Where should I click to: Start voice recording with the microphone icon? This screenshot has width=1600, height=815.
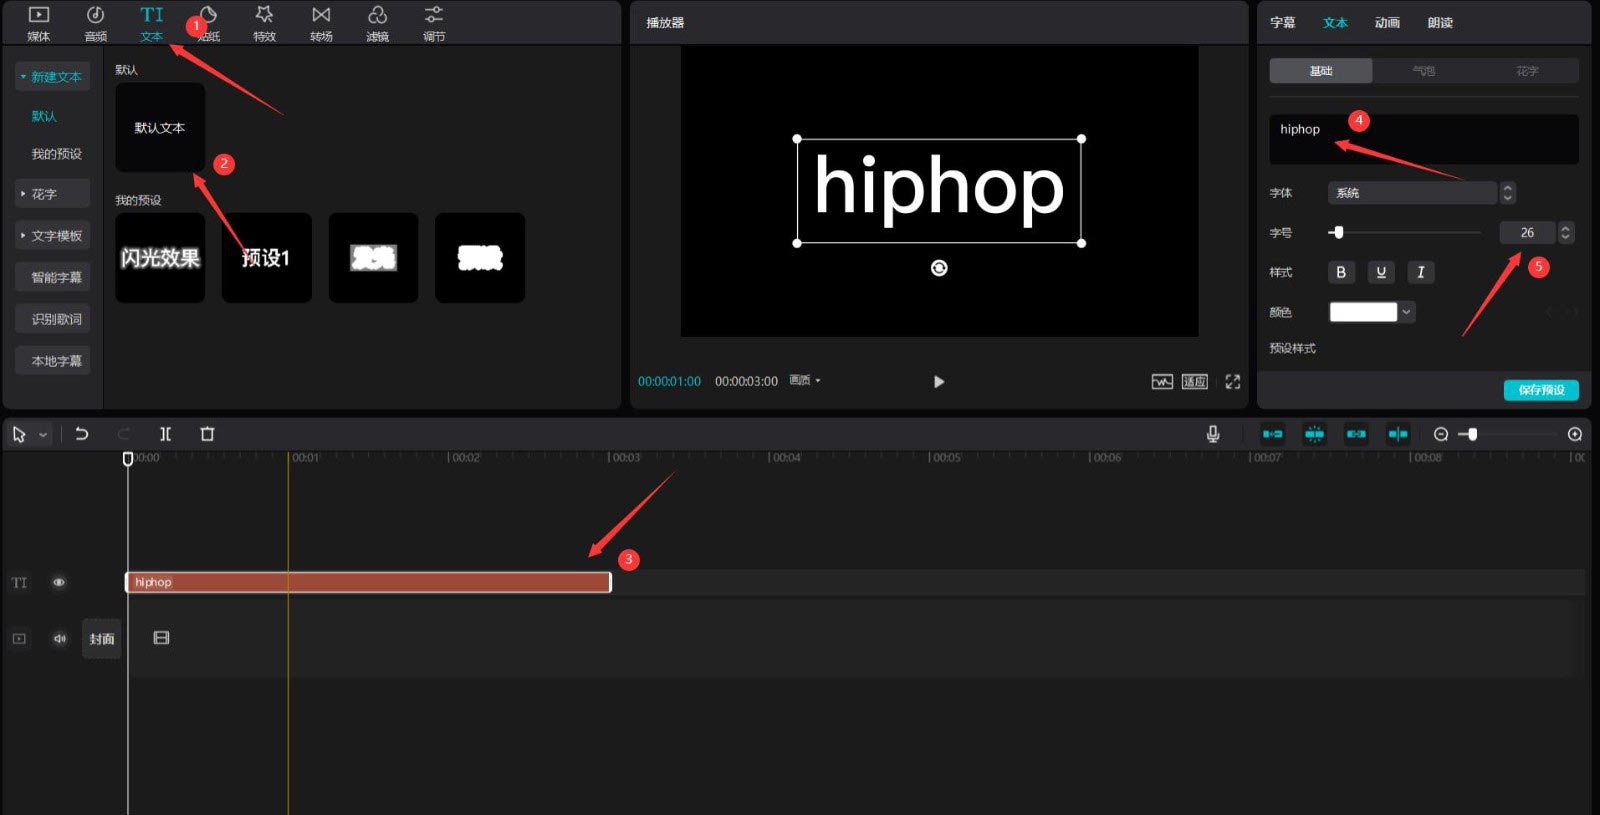(x=1213, y=434)
